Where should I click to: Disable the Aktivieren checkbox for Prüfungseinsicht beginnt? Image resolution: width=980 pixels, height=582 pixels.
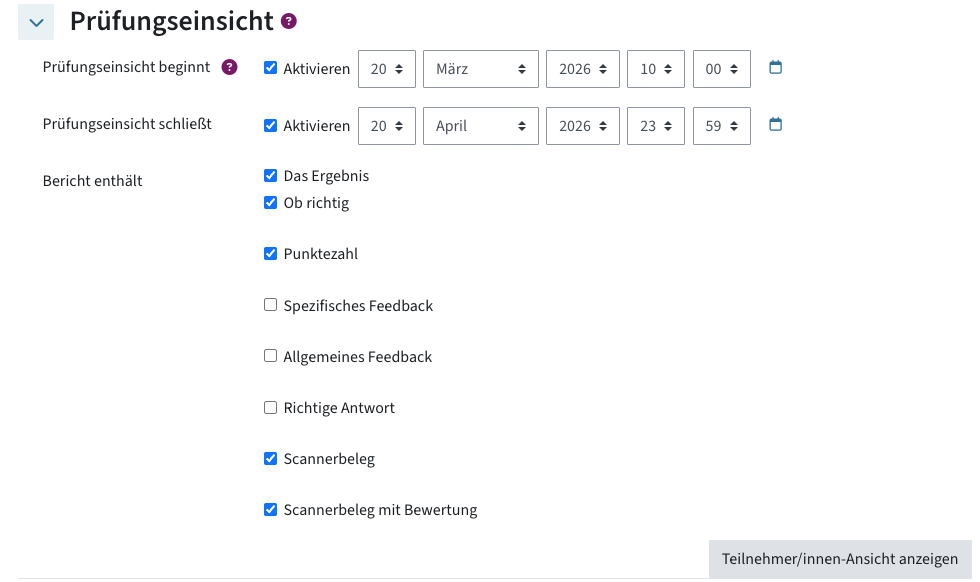coord(270,69)
